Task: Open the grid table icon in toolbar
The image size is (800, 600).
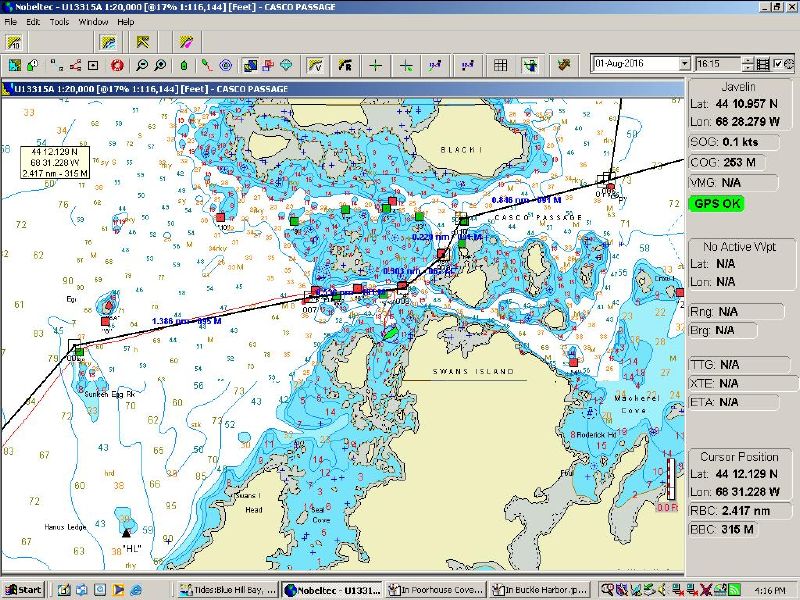Action: click(501, 65)
